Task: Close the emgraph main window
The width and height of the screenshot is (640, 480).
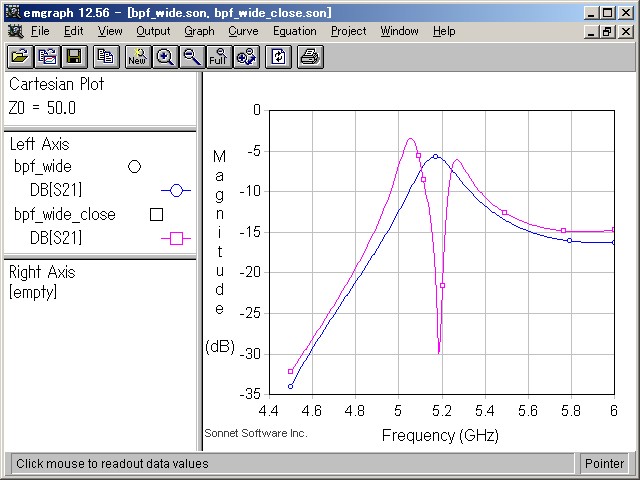Action: [625, 13]
